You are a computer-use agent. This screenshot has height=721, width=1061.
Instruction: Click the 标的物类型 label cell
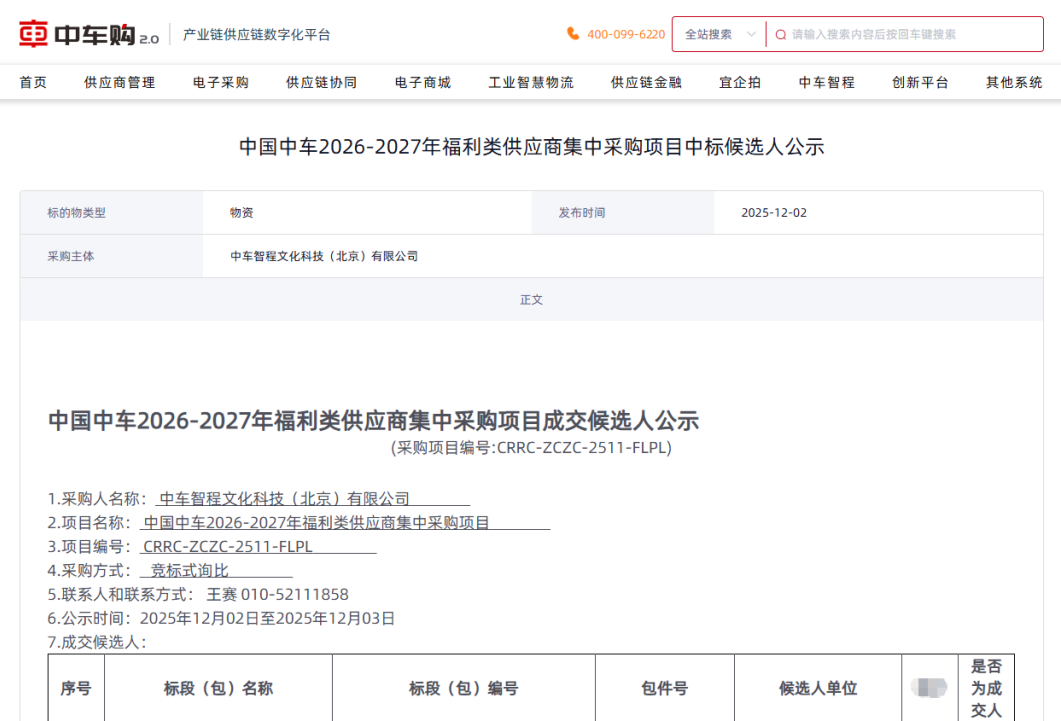pyautogui.click(x=112, y=212)
